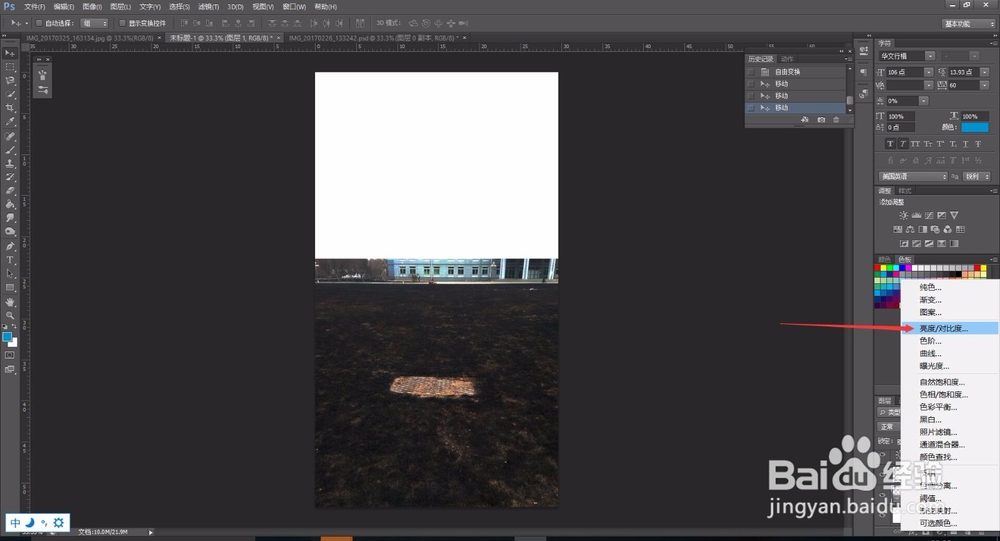Switch to IMG_20170226_133242.psd document tab

pyautogui.click(x=372, y=38)
